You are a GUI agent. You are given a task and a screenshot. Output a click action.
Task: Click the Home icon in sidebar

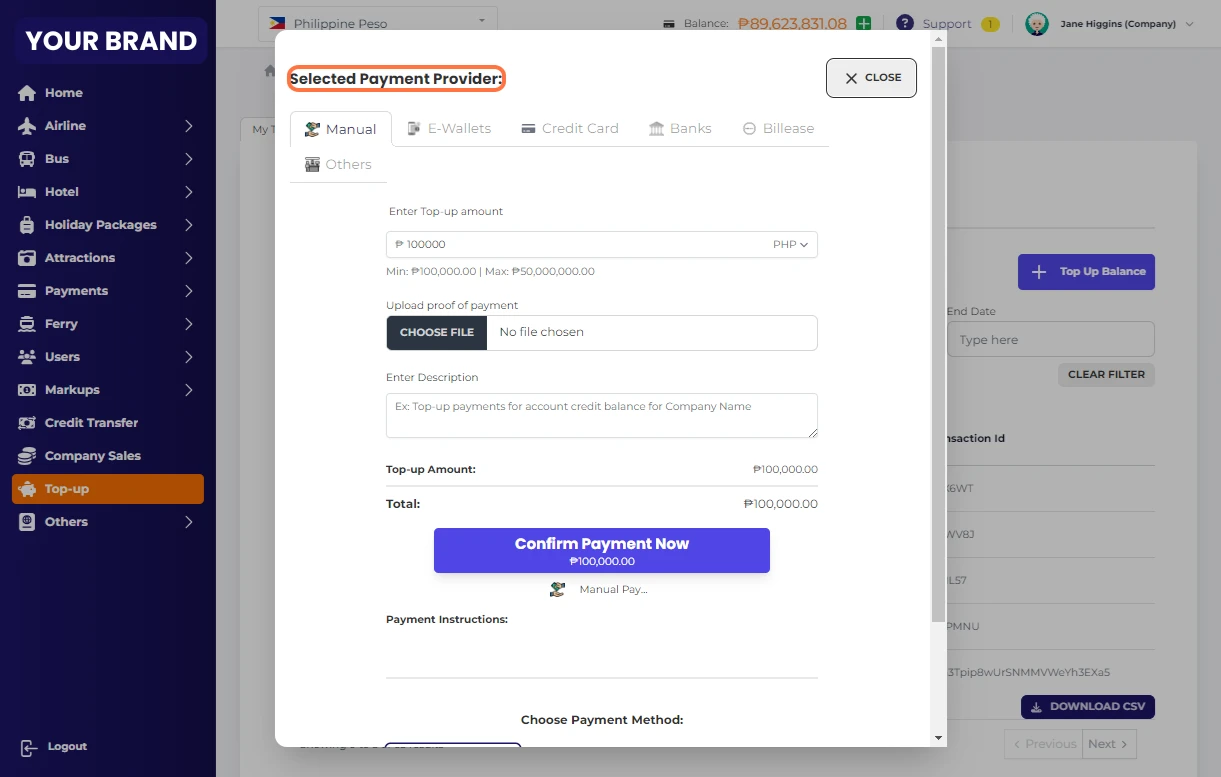(27, 93)
